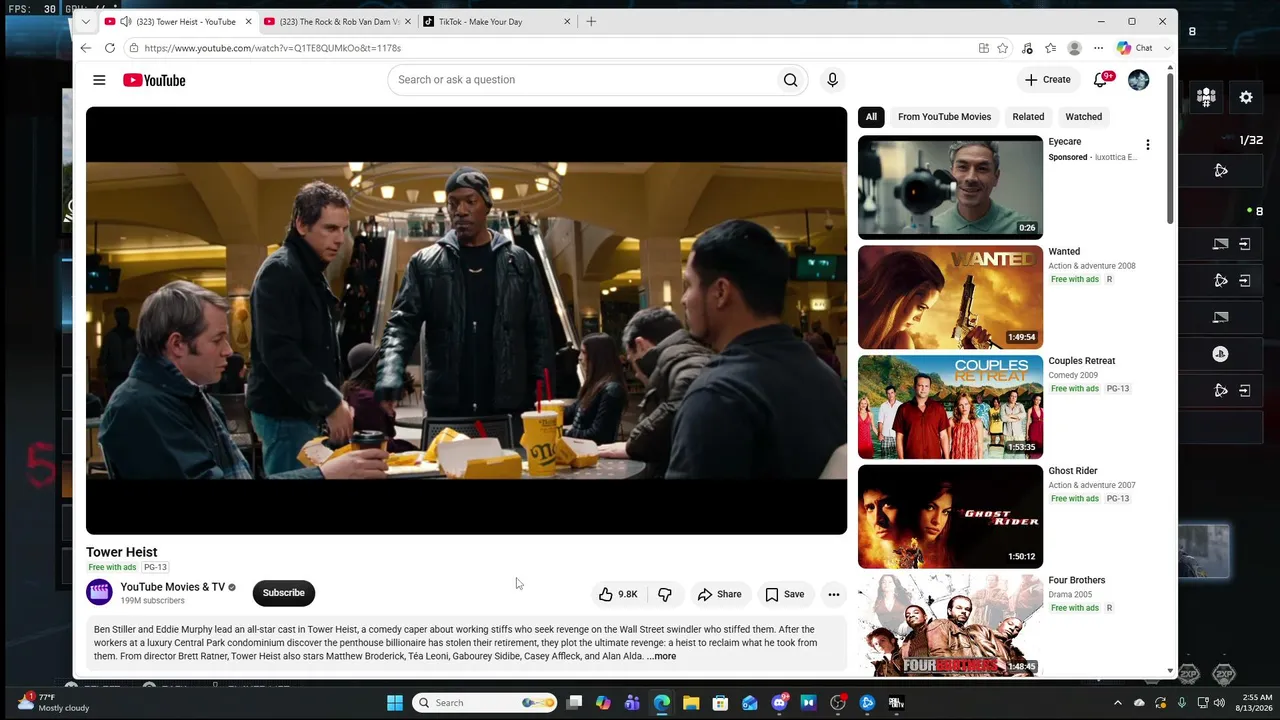Image resolution: width=1280 pixels, height=720 pixels.
Task: Click the Tower Heist video player
Action: click(466, 321)
